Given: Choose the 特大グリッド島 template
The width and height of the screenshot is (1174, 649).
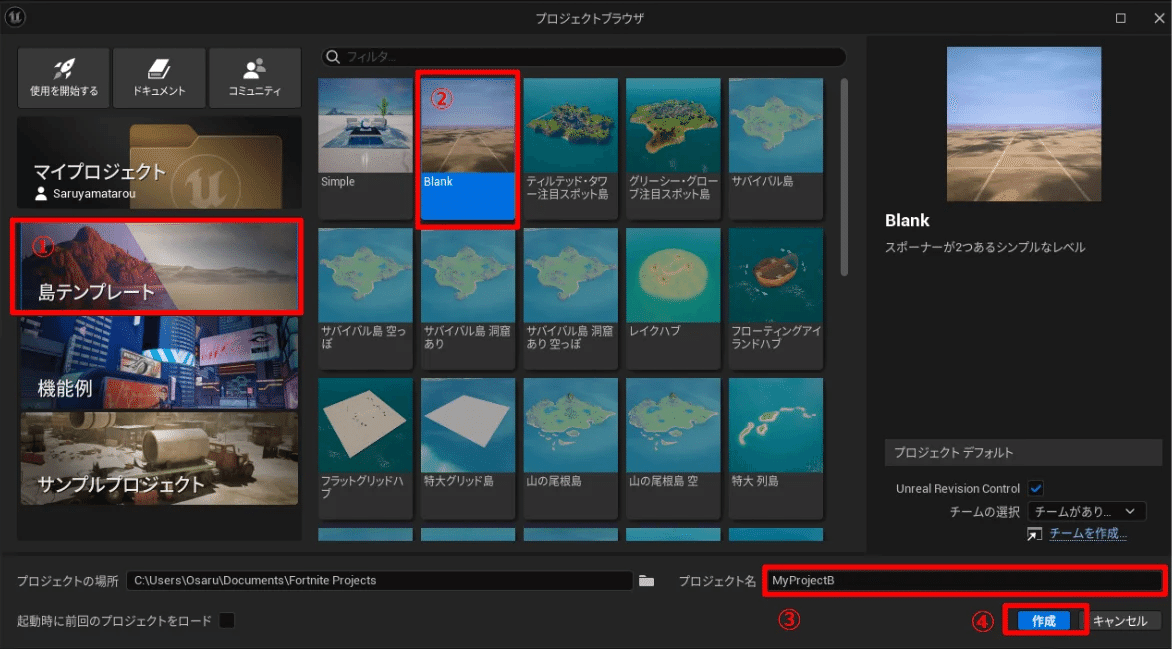Looking at the screenshot, I should [468, 448].
